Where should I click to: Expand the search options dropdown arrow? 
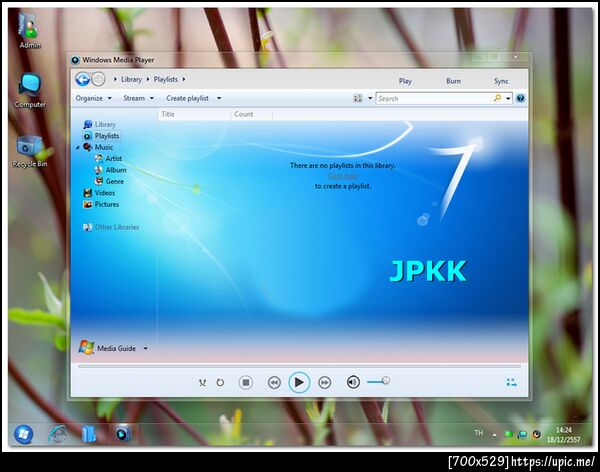(x=508, y=98)
